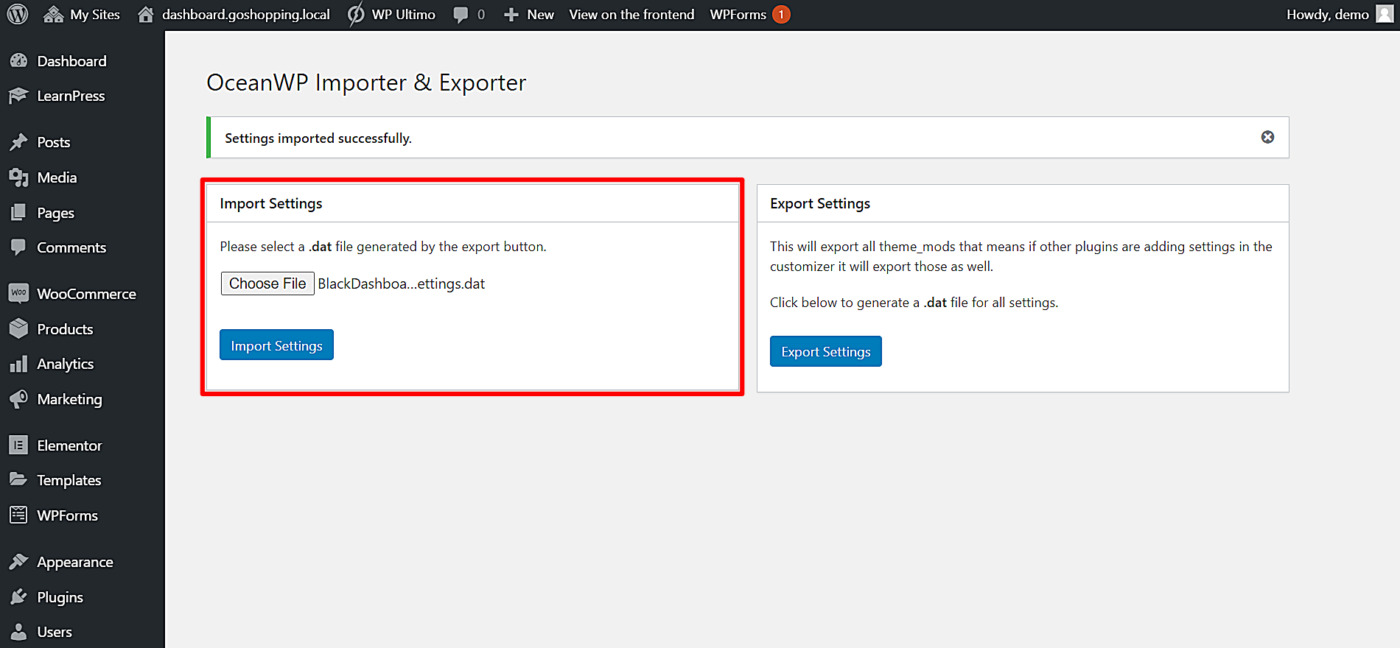Screen dimensions: 1400x648
Task: Dismiss the Settings imported successfully notice
Action: tap(1267, 137)
